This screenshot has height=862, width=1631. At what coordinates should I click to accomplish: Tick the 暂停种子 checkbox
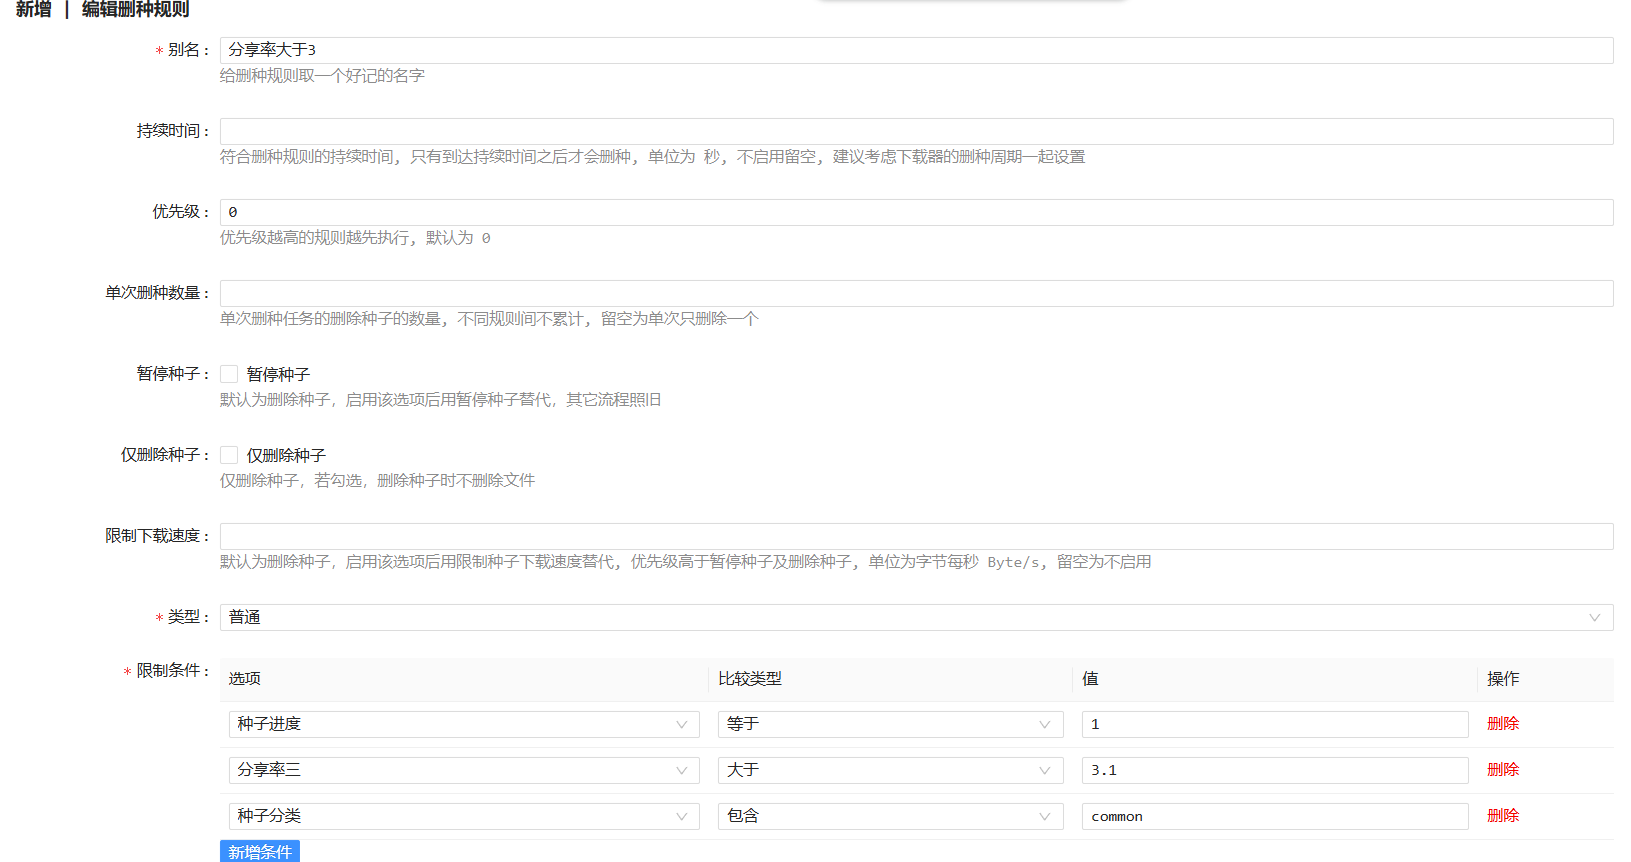point(229,374)
